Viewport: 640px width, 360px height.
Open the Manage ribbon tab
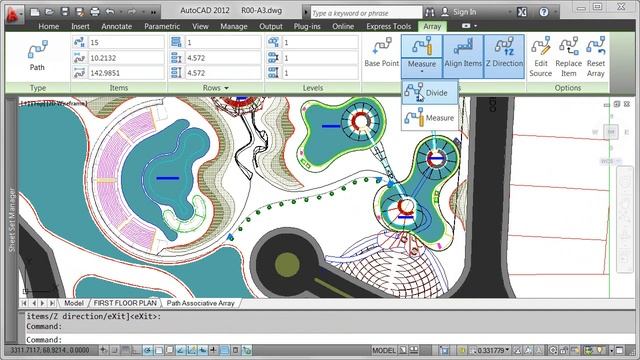click(x=233, y=27)
